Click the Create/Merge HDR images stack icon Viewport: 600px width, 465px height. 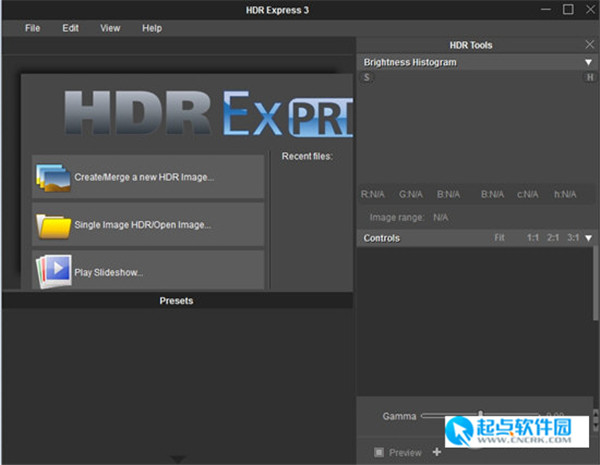[53, 177]
